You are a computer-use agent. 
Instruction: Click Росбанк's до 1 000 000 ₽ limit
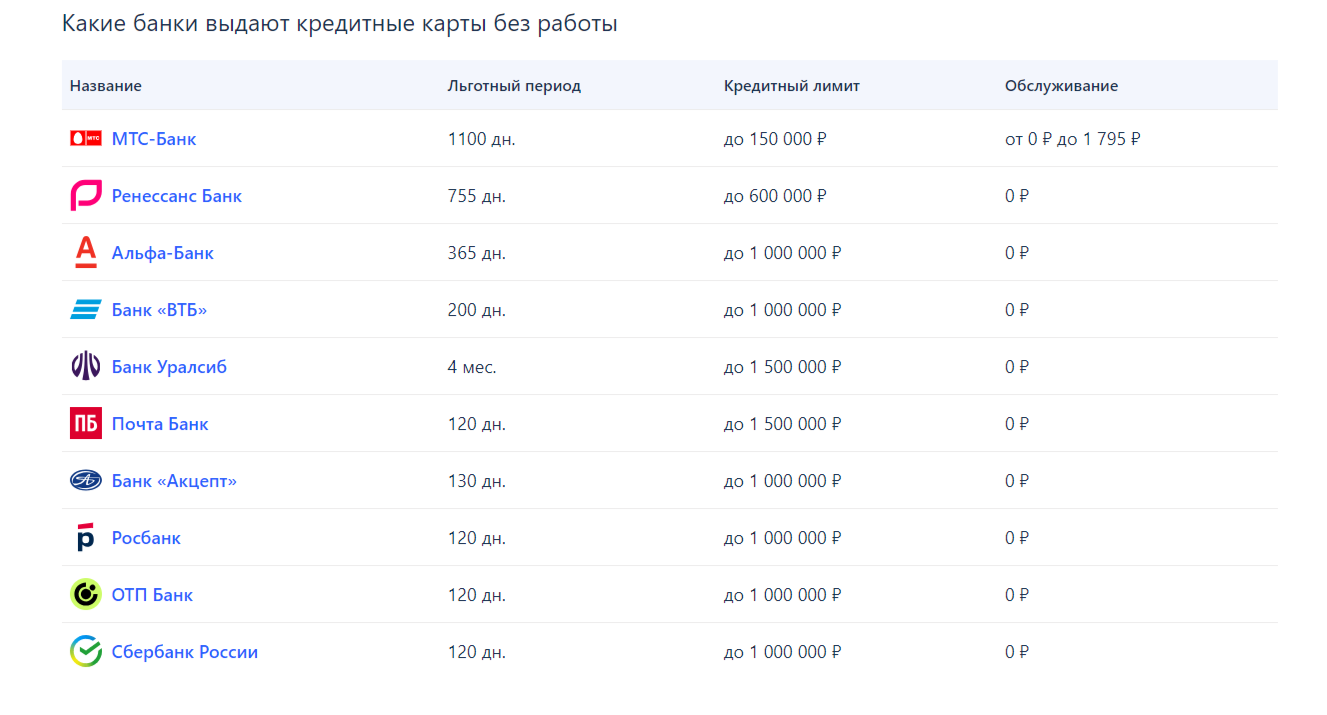(x=783, y=538)
